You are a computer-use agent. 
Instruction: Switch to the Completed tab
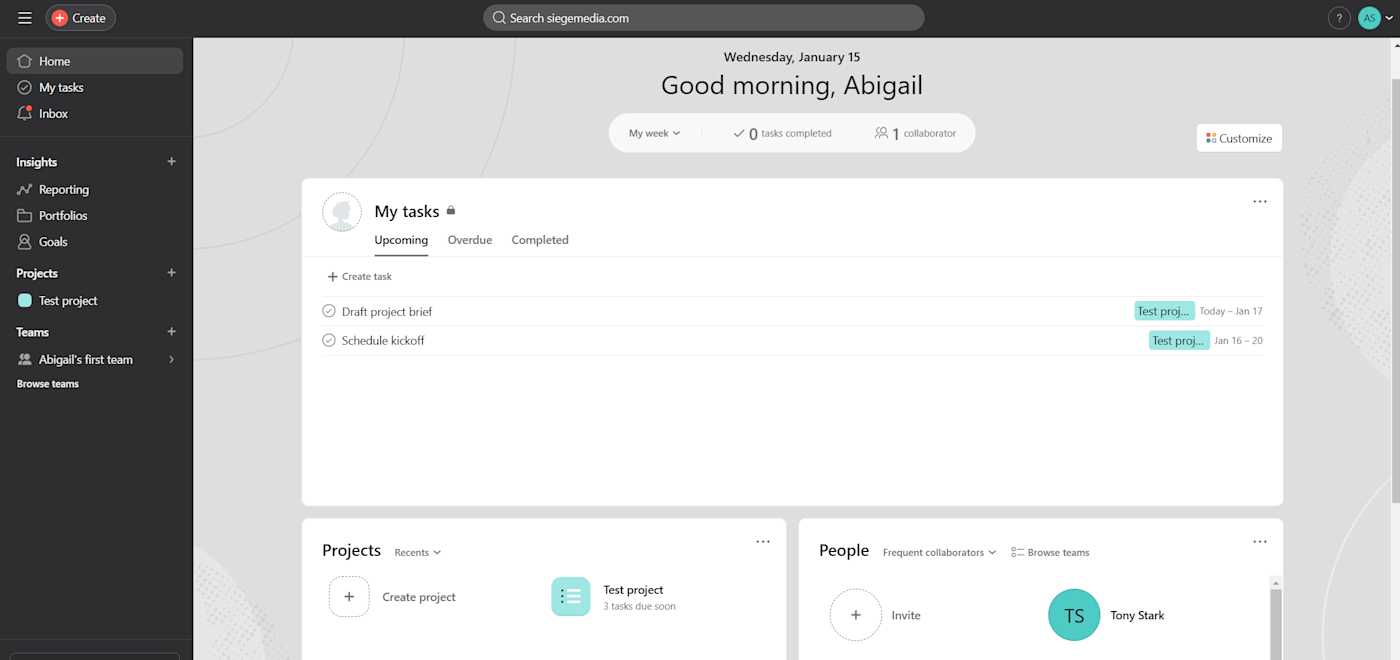tap(540, 240)
